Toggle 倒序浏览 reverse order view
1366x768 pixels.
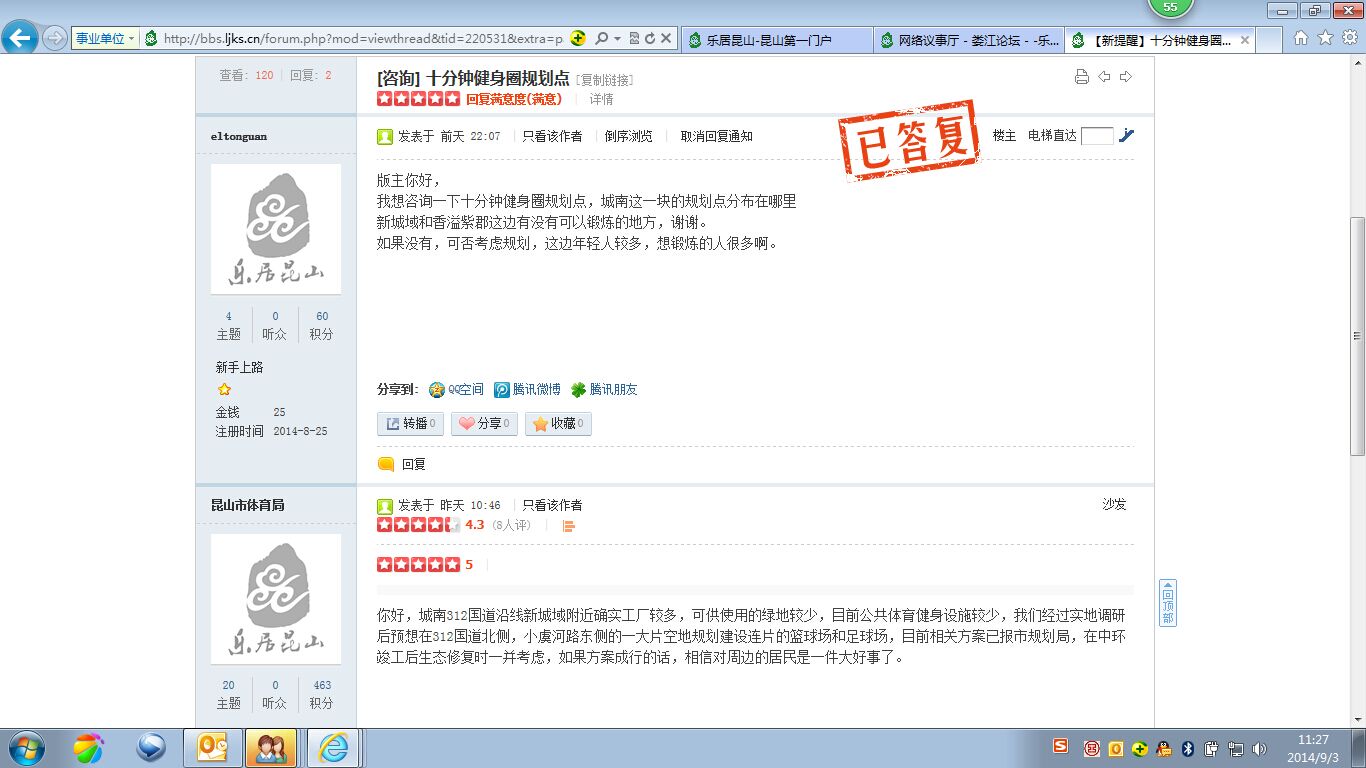point(628,136)
